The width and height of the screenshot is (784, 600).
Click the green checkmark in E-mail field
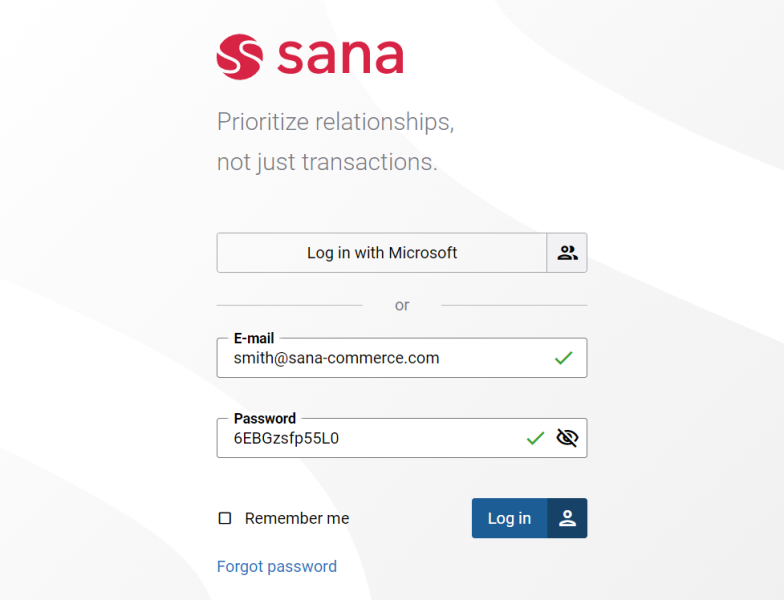tap(564, 358)
